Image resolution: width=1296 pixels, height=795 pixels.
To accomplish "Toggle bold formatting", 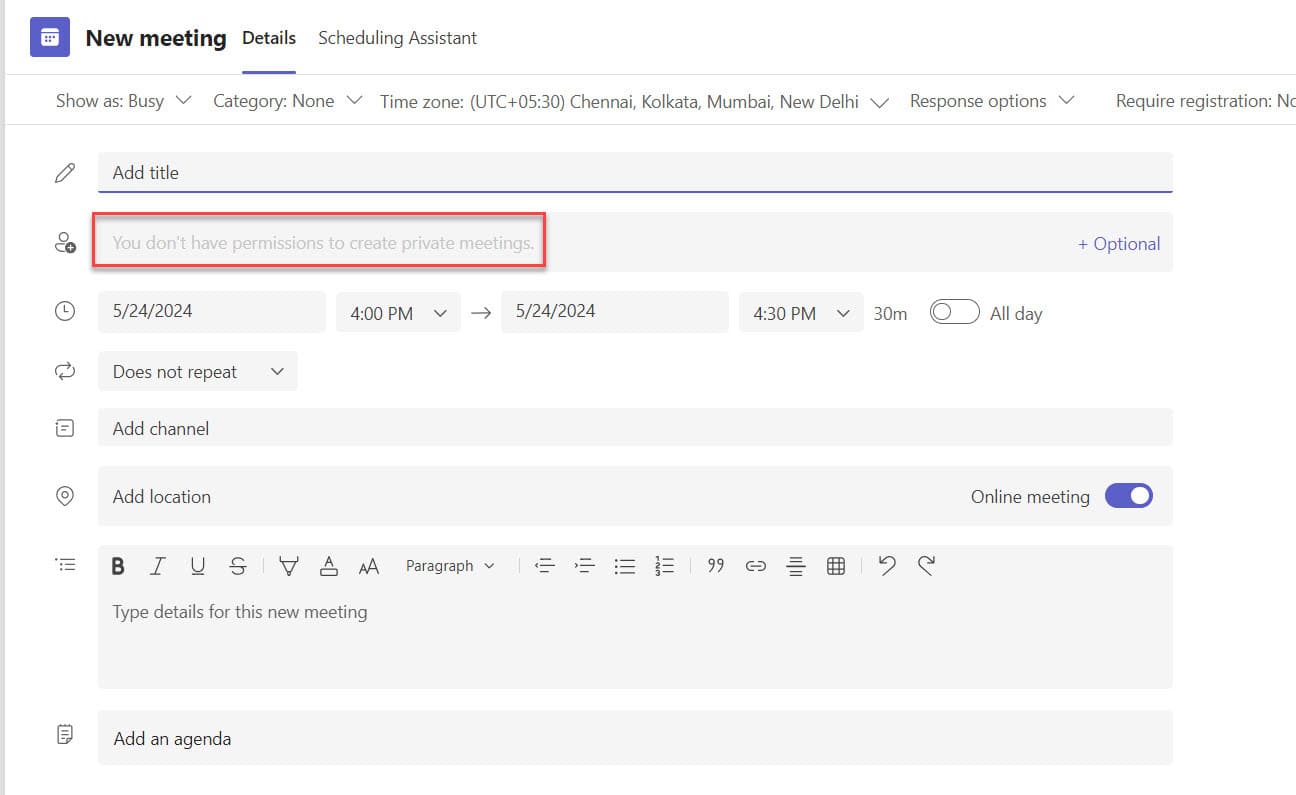I will pos(118,566).
